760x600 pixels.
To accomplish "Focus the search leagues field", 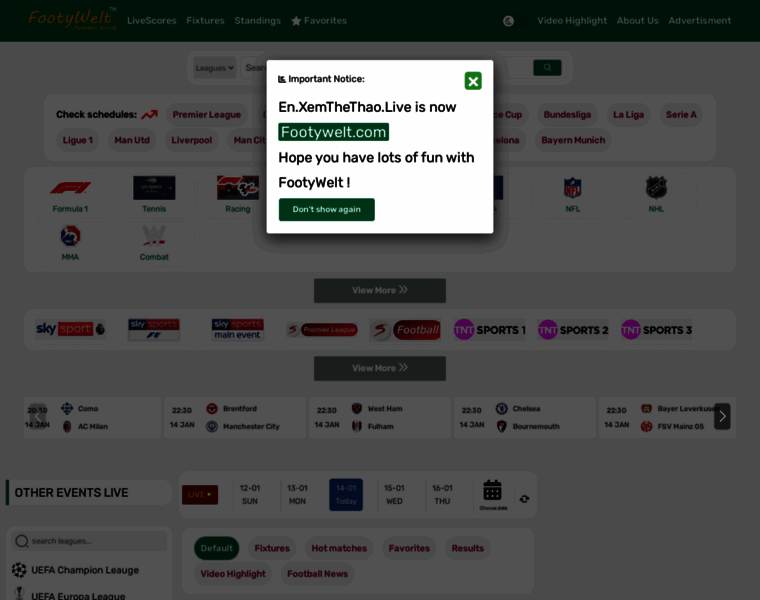I will (x=90, y=541).
